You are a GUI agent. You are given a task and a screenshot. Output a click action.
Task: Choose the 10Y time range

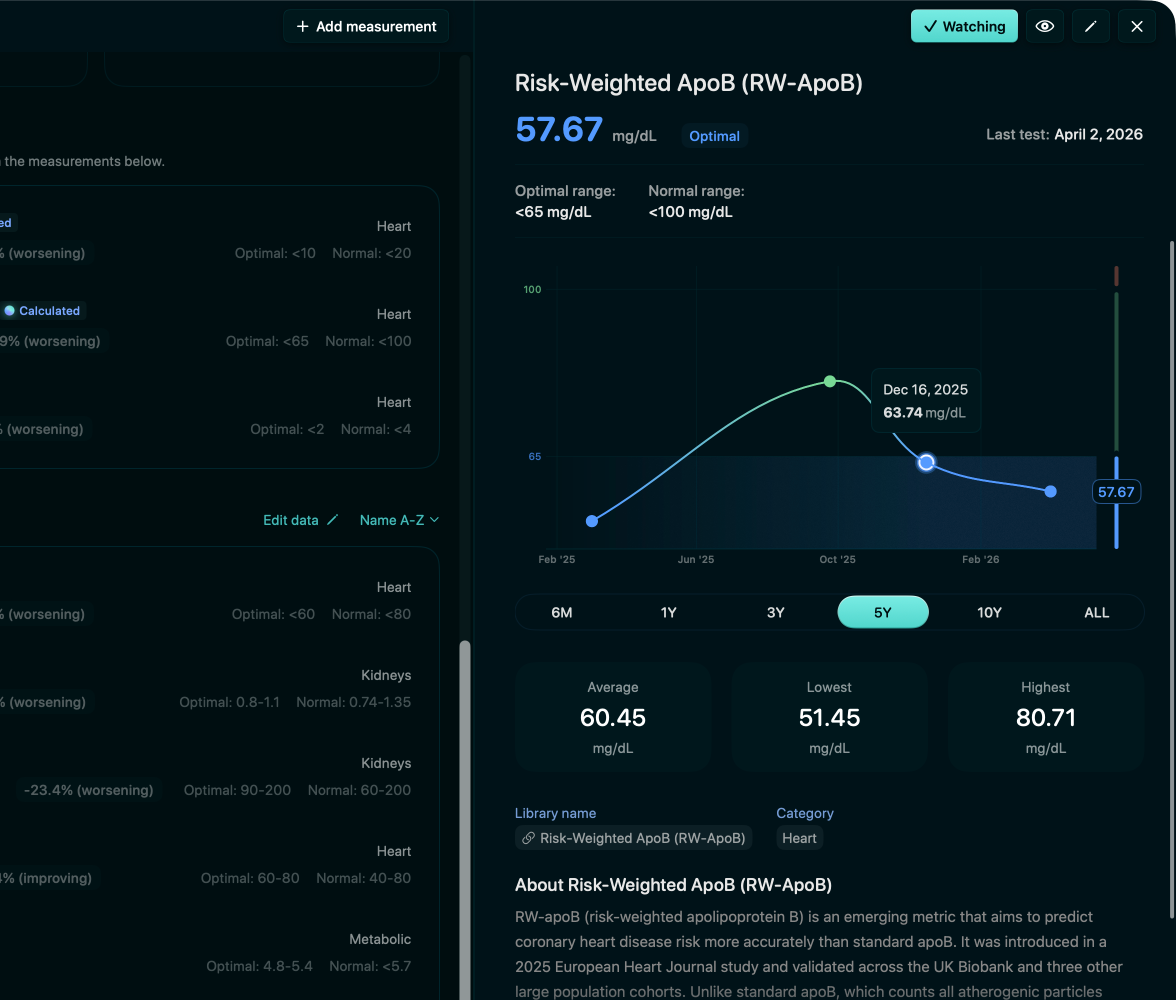(989, 612)
